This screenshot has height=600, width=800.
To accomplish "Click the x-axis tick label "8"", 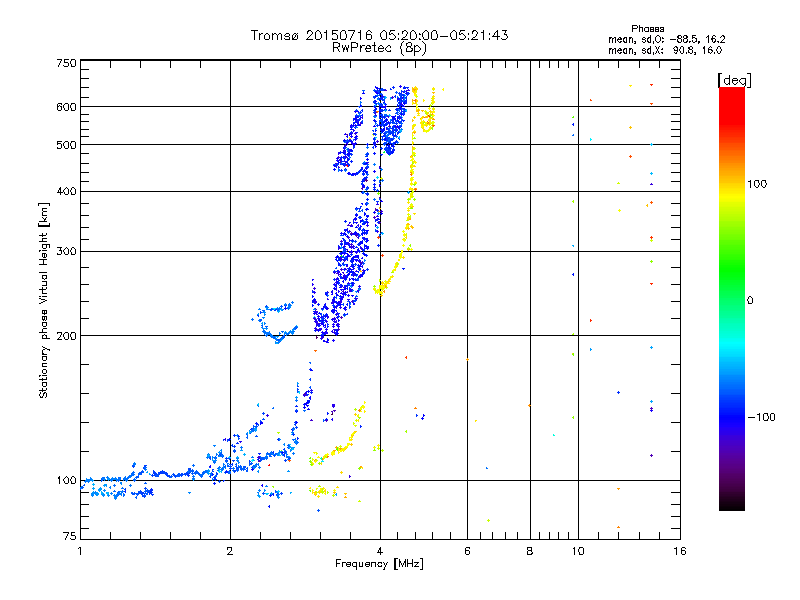I will click(x=530, y=551).
